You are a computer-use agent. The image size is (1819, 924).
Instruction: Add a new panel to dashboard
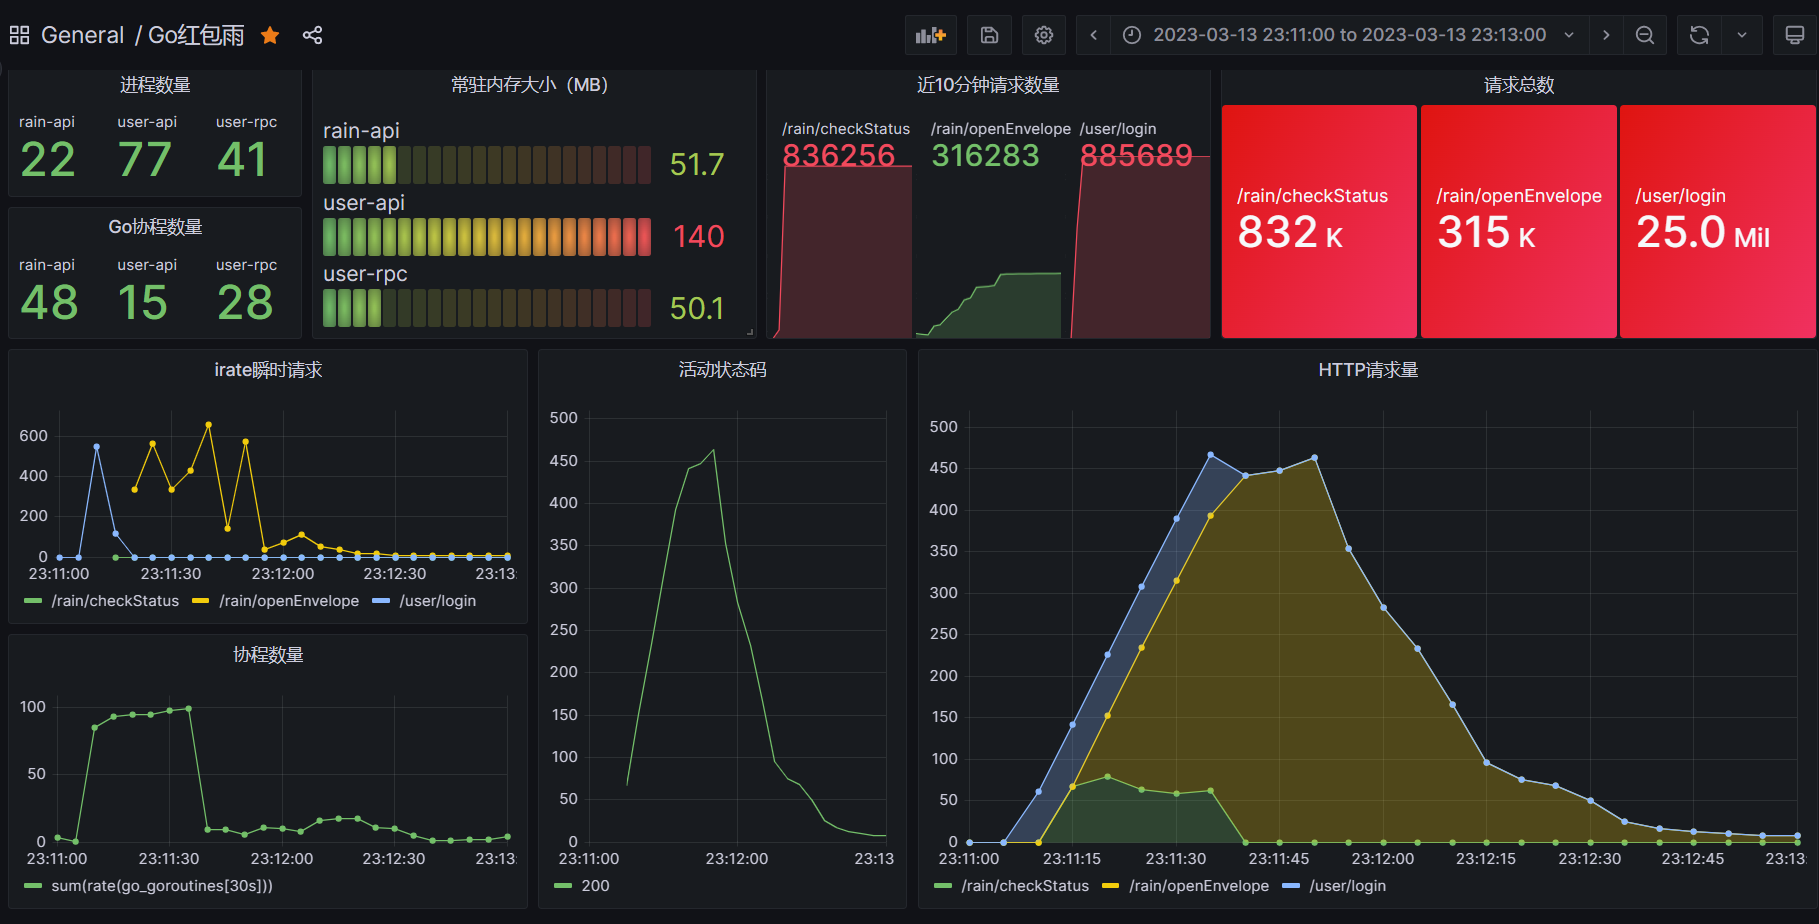pos(930,35)
